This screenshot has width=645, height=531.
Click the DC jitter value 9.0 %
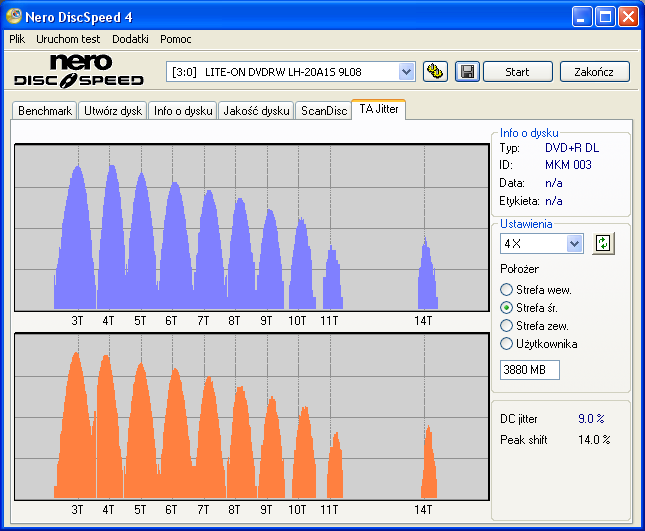[x=591, y=419]
